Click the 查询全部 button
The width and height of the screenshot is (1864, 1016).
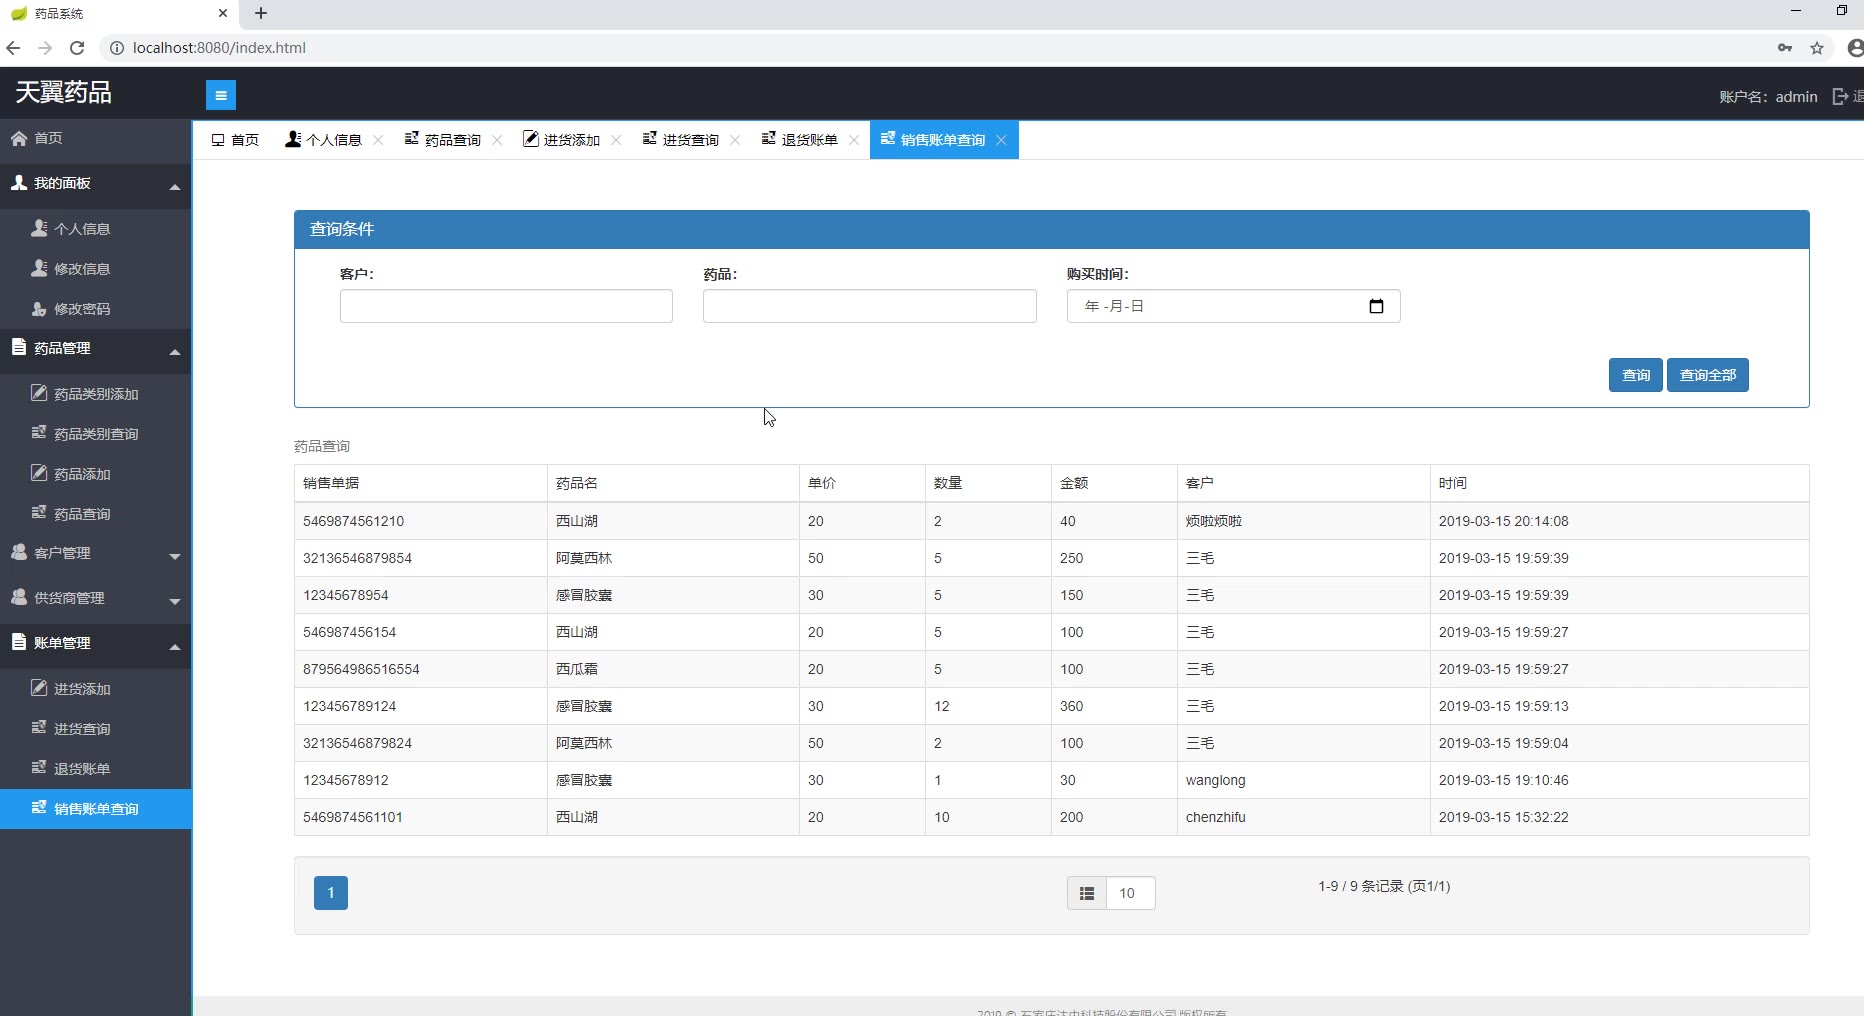point(1708,375)
